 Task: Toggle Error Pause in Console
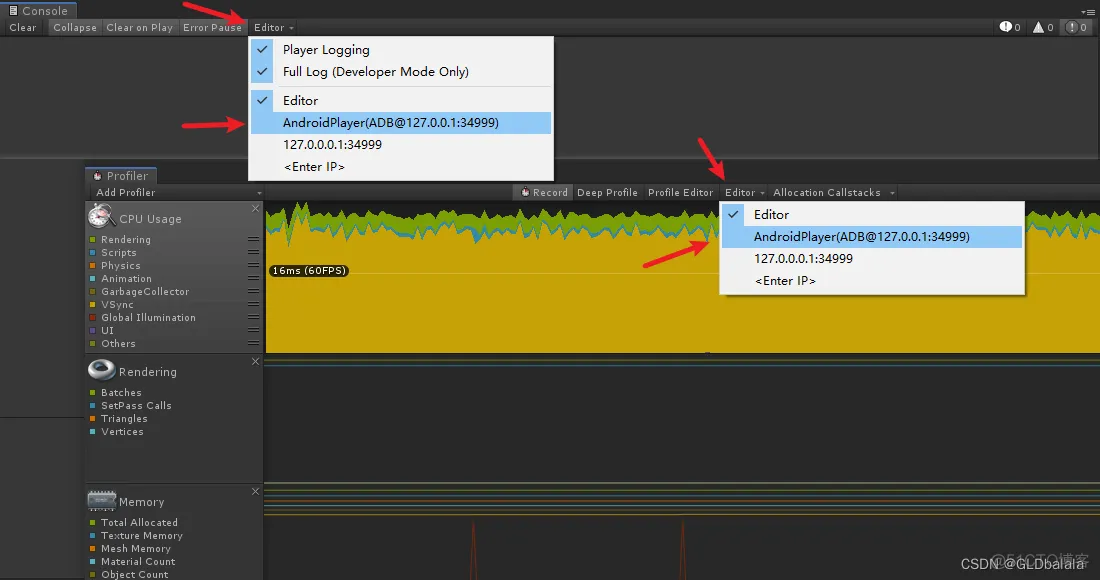pyautogui.click(x=213, y=27)
